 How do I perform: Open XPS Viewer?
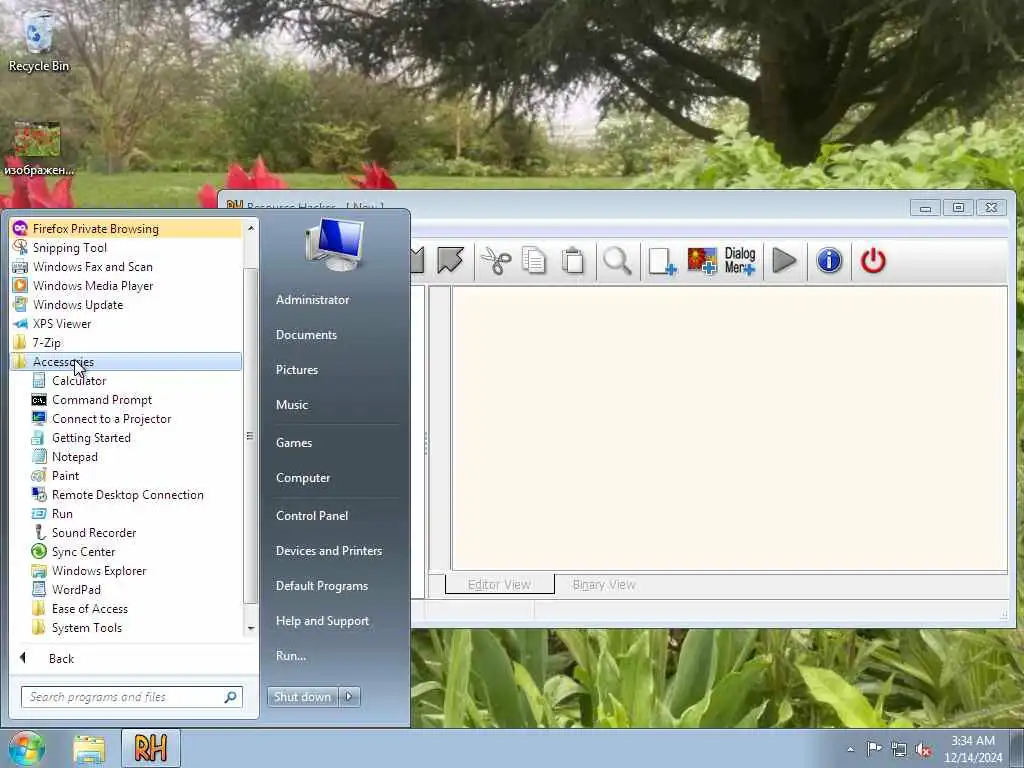(x=126, y=323)
